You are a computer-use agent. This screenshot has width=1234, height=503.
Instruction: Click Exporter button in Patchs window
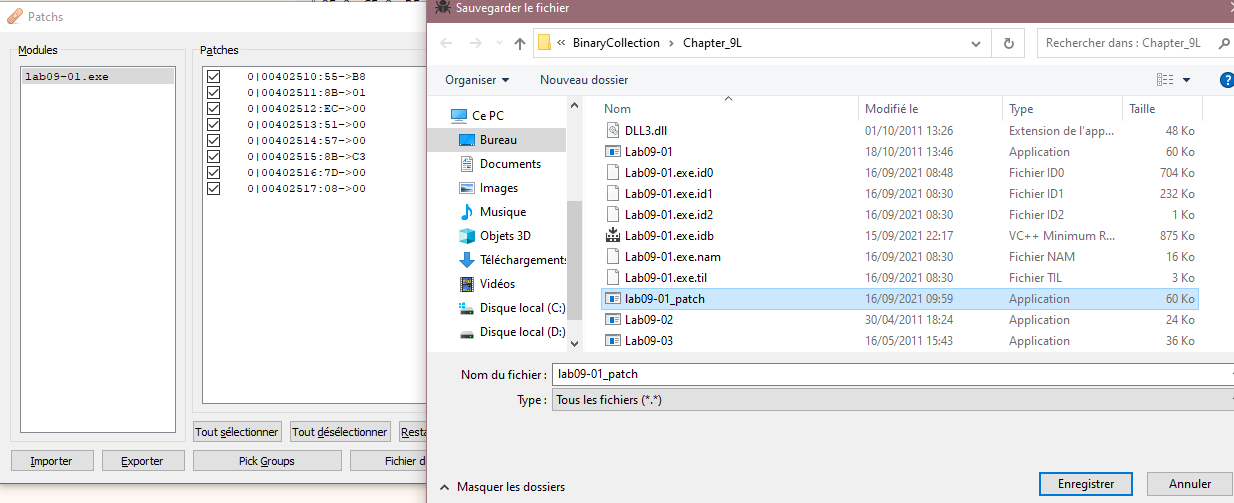pyautogui.click(x=141, y=461)
